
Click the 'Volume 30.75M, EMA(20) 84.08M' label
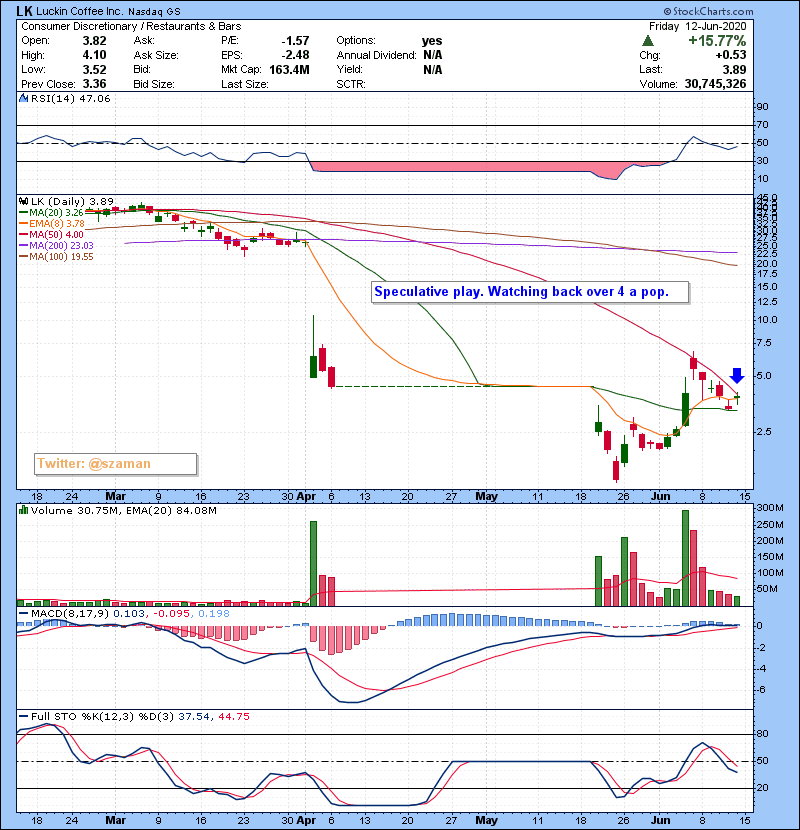[x=123, y=510]
